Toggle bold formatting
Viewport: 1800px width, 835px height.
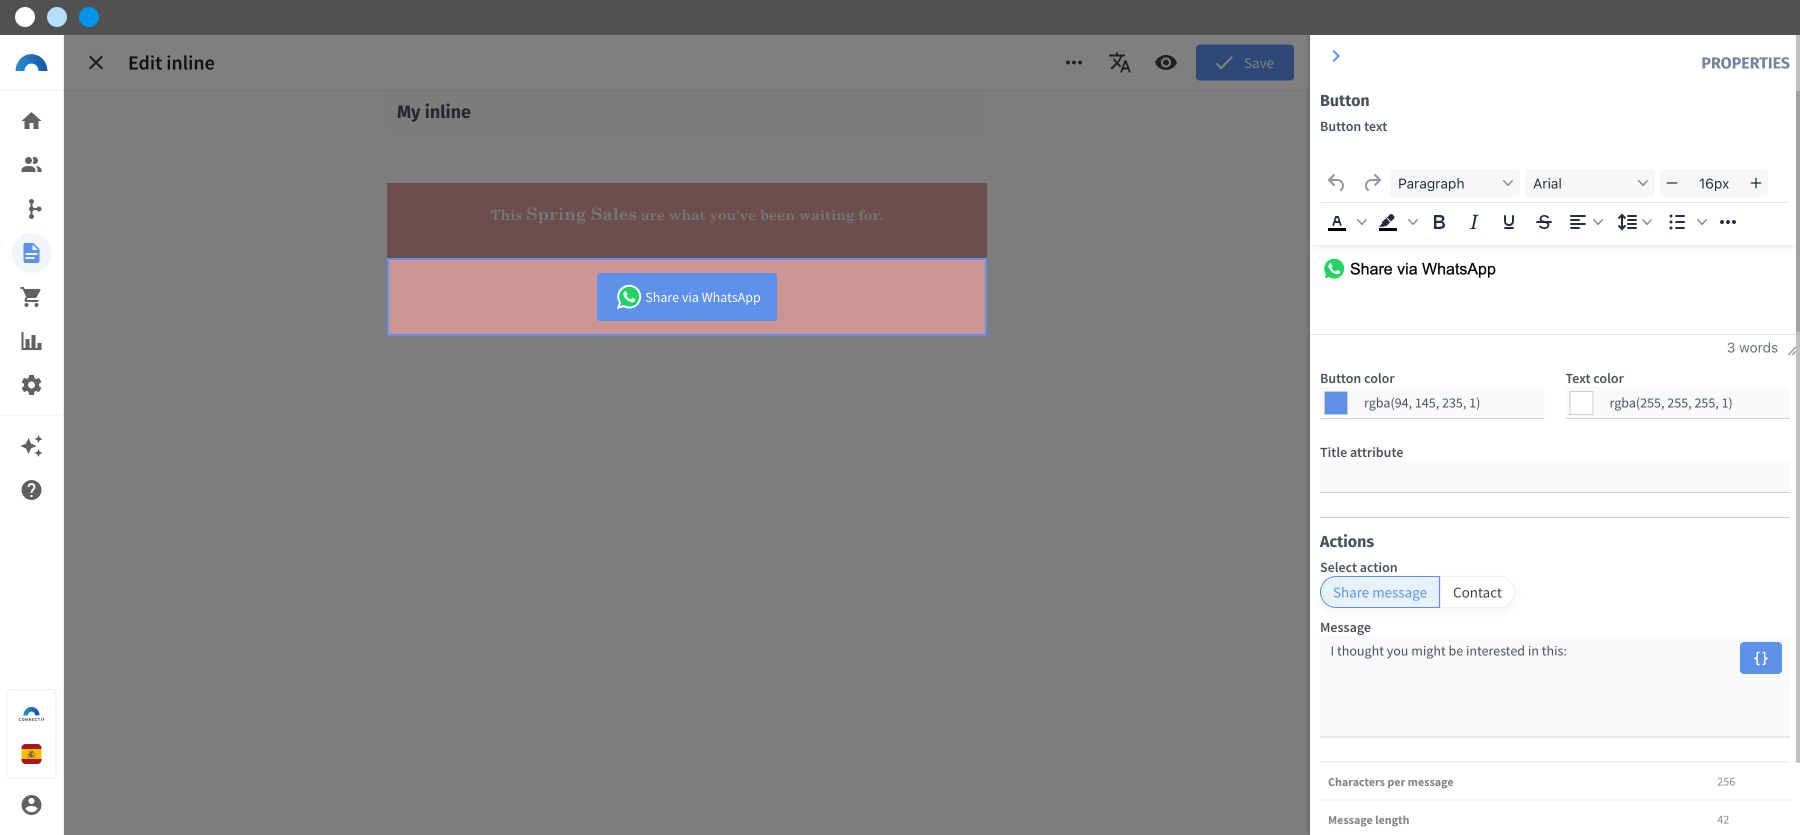tap(1439, 222)
